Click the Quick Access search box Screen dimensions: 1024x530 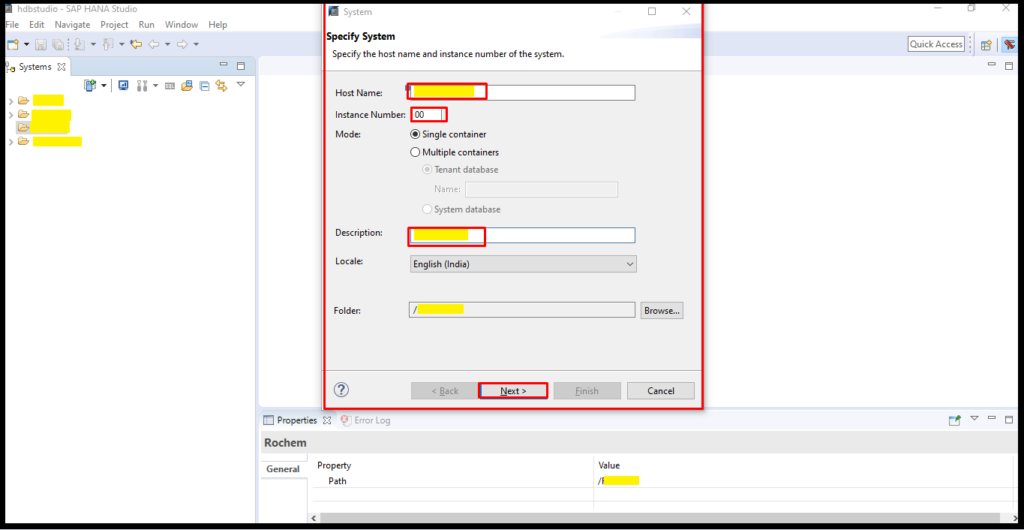(936, 44)
